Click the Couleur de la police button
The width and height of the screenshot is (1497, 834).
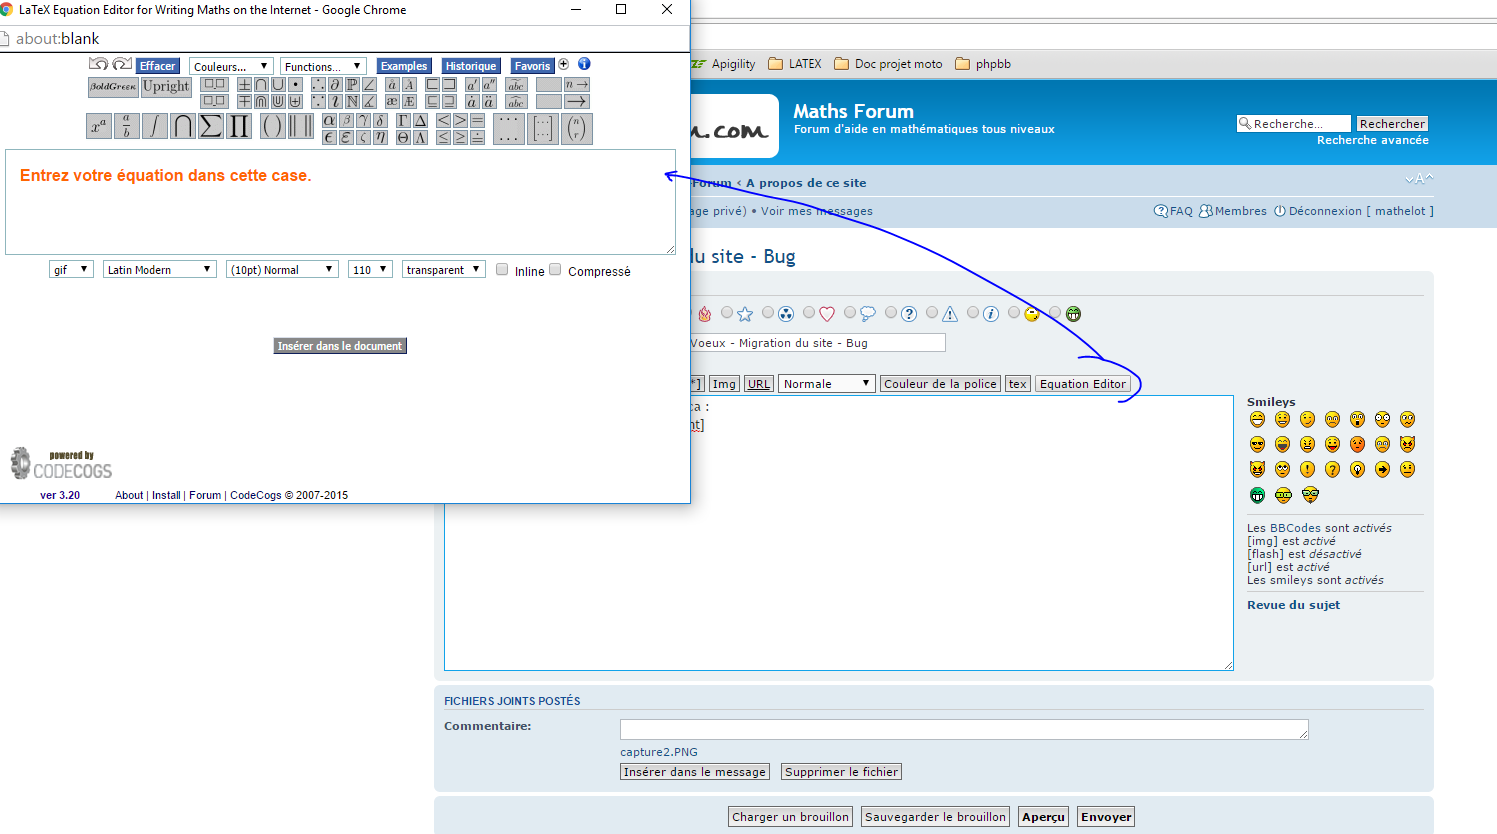click(940, 384)
